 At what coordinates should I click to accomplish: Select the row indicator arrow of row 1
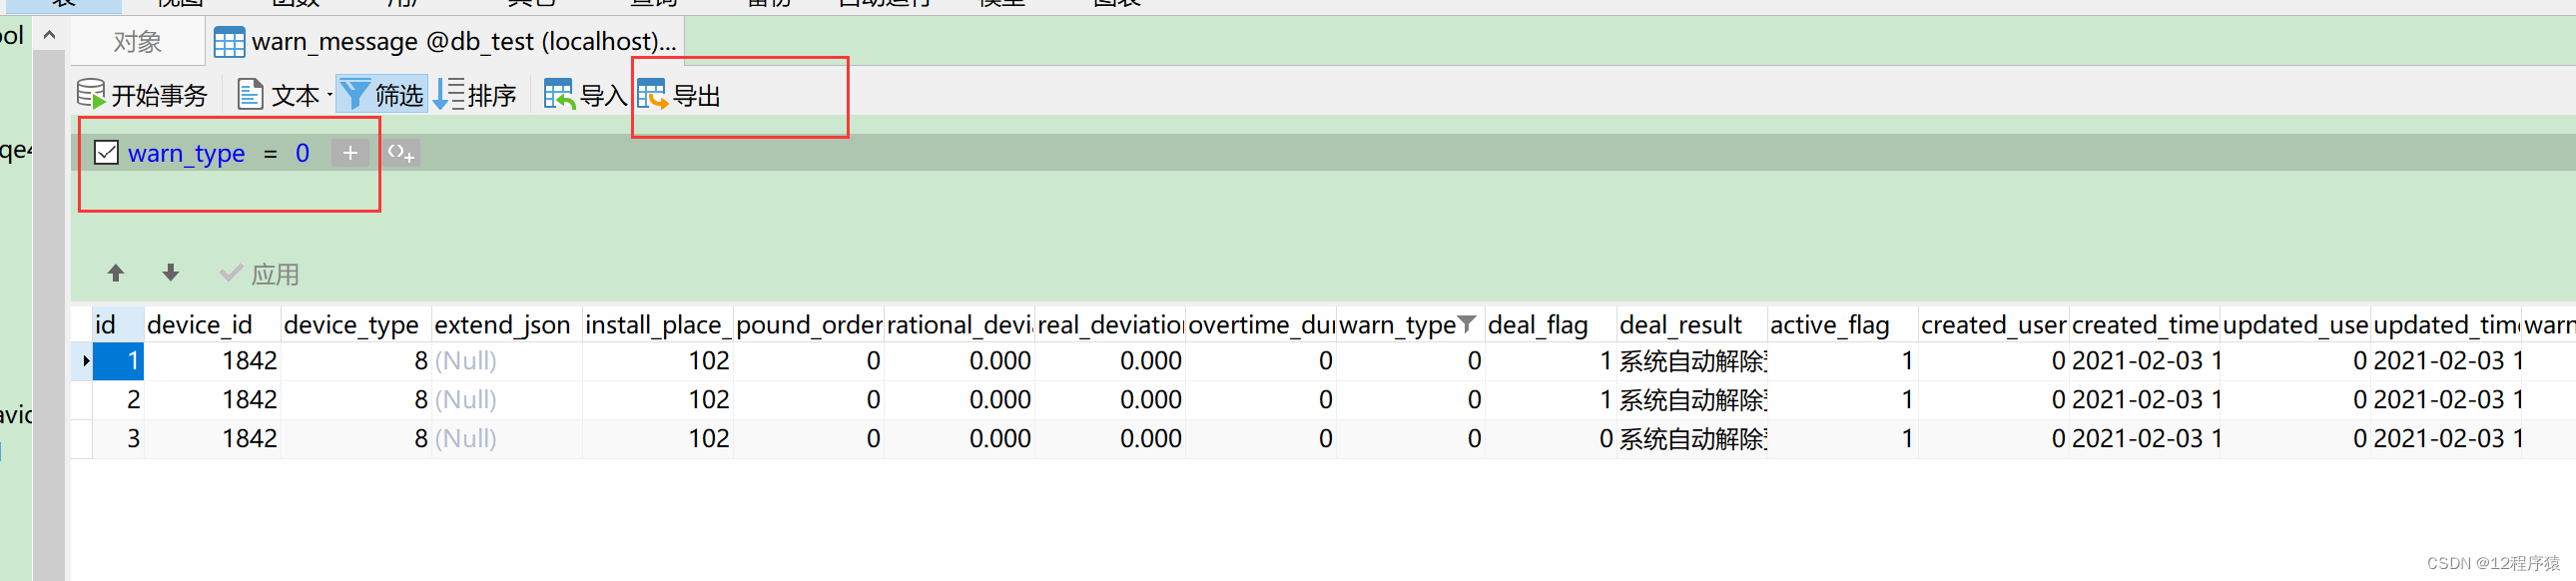pos(86,361)
